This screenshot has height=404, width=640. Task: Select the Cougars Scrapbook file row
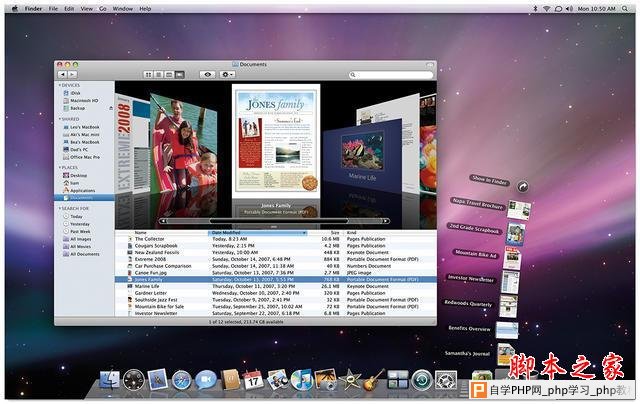(276, 246)
